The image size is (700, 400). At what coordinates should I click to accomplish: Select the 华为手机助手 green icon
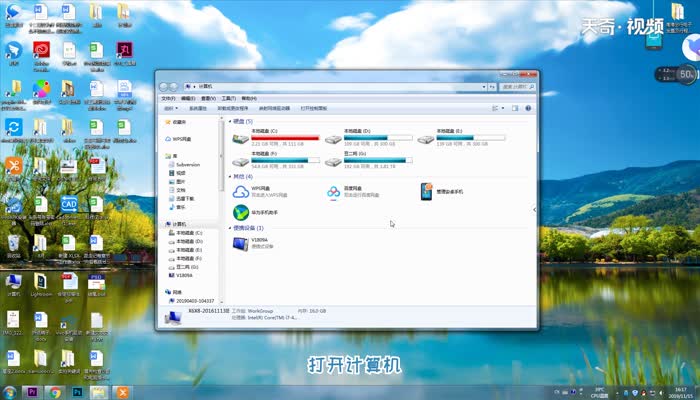click(x=241, y=212)
